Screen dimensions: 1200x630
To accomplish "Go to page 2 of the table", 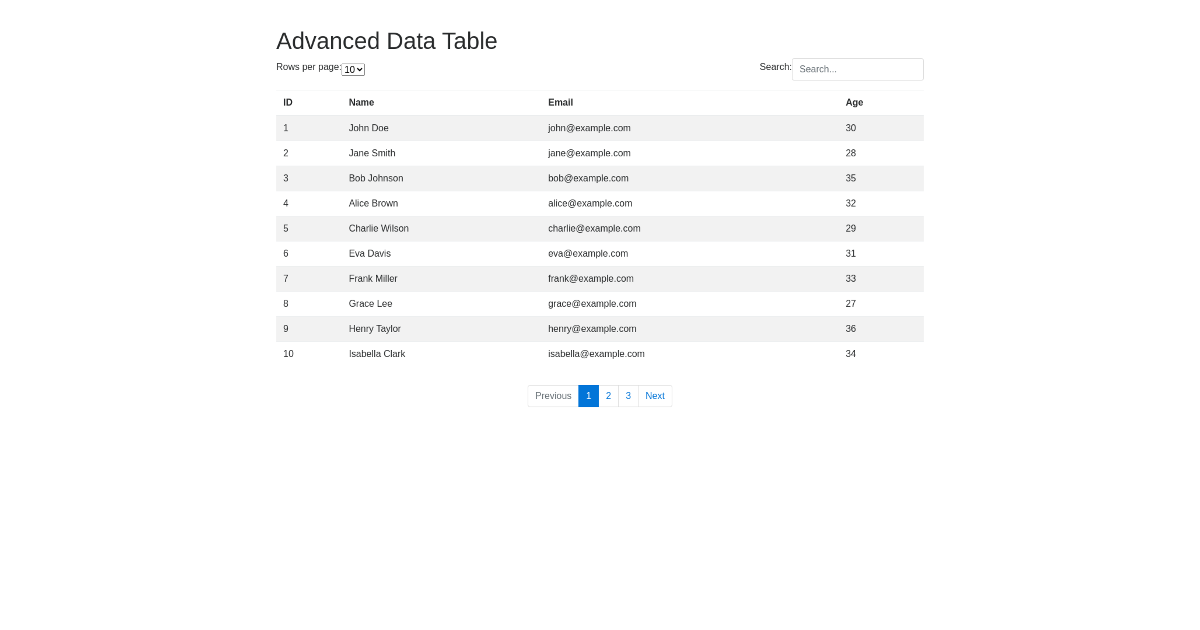I will pyautogui.click(x=608, y=396).
